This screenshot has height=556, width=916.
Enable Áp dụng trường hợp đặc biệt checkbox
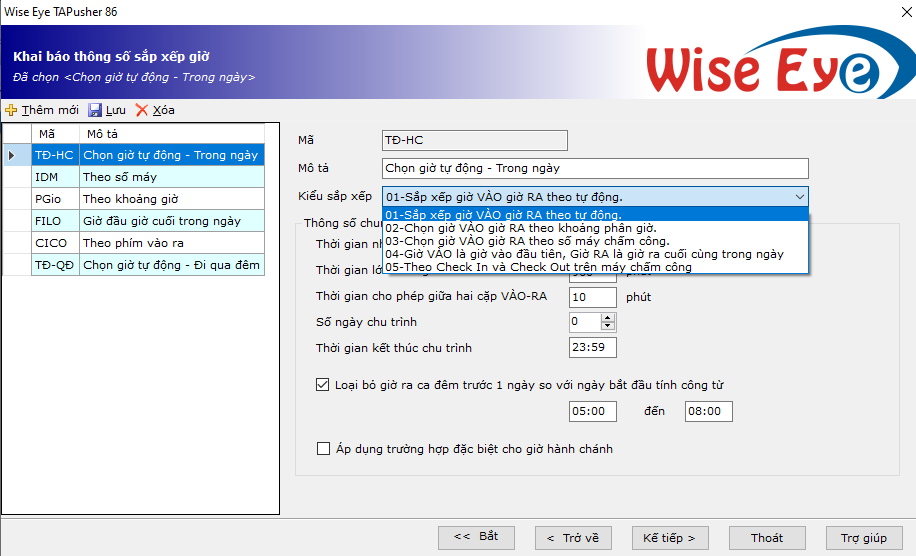[323, 449]
